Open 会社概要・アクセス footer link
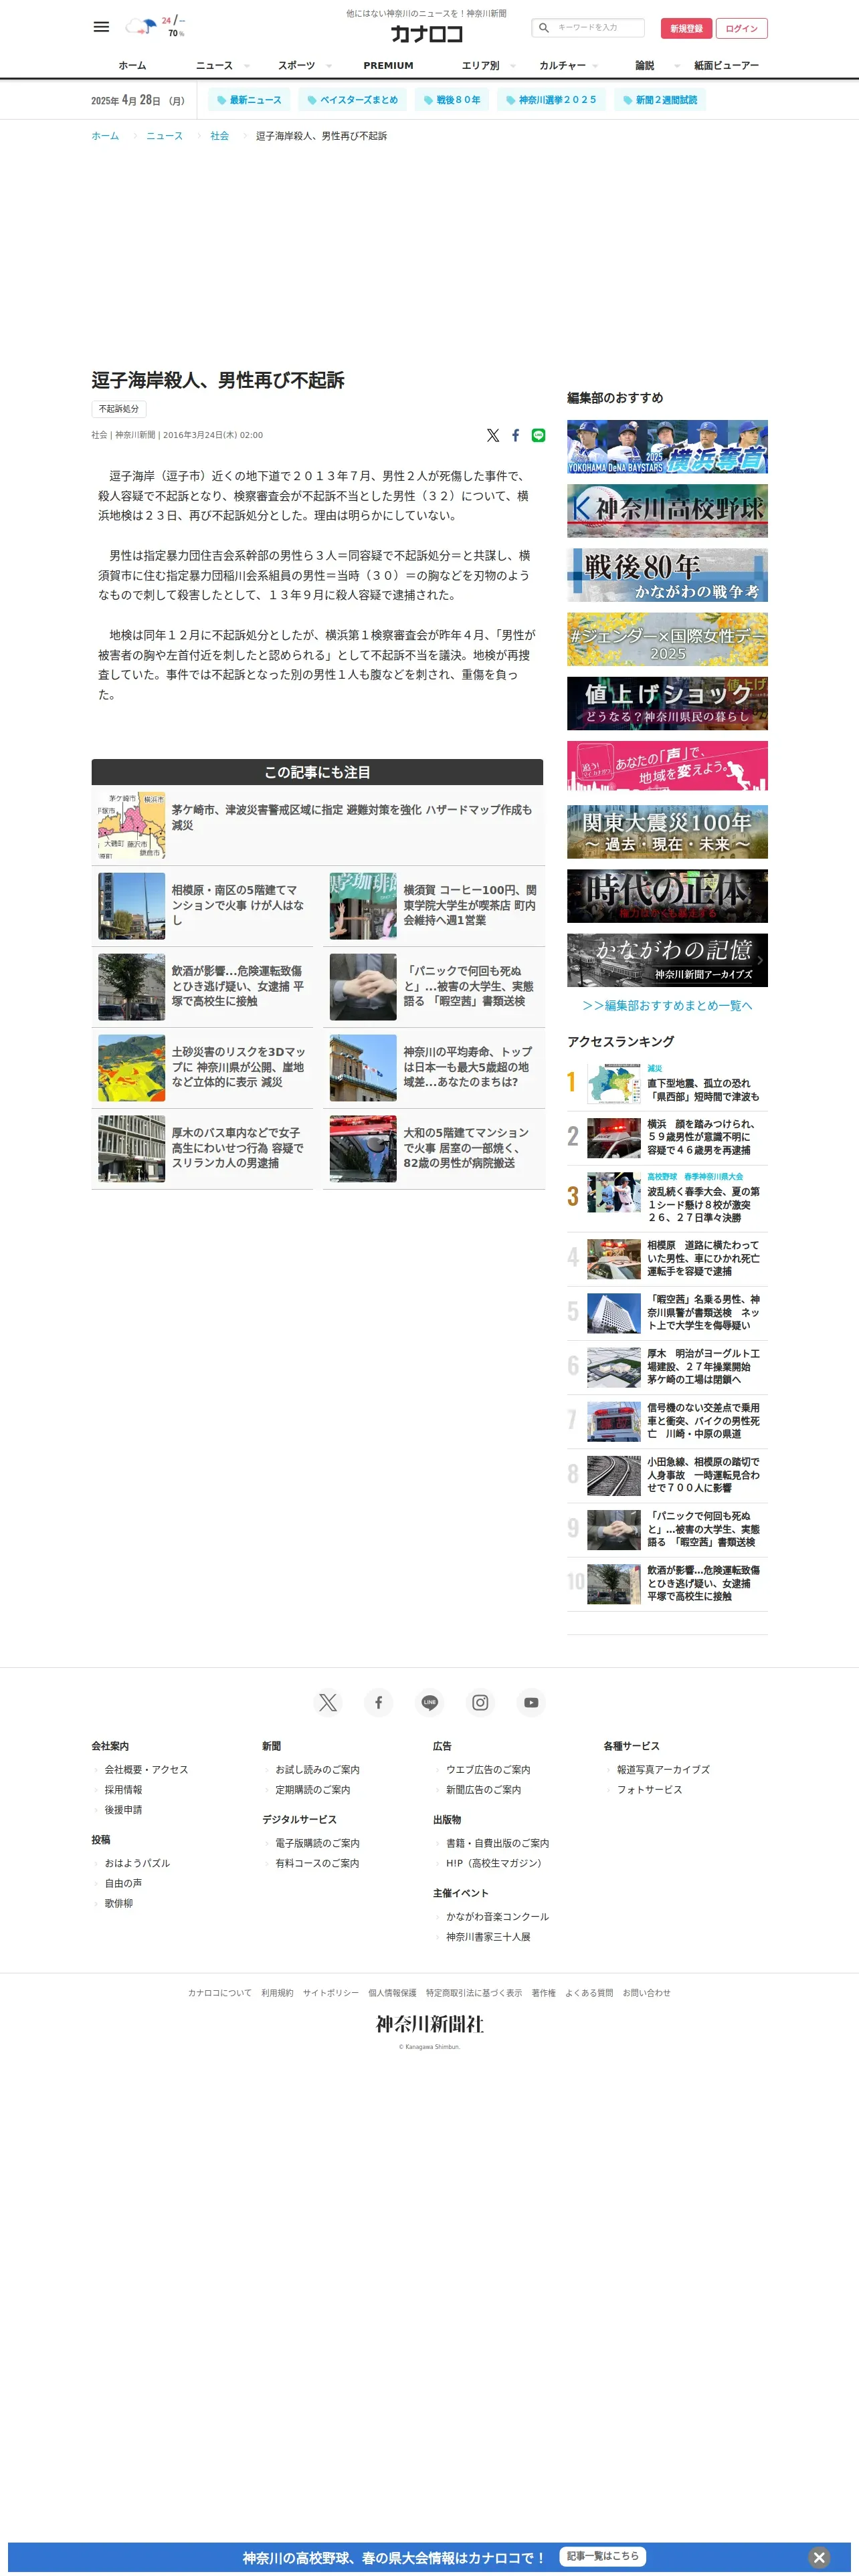 [x=146, y=1769]
